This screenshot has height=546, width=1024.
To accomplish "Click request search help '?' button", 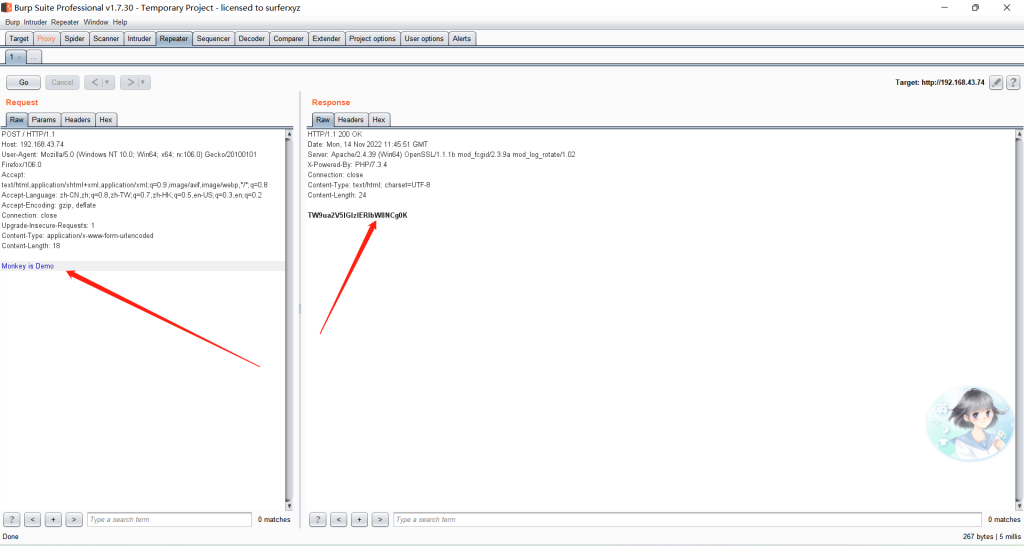I will [x=12, y=519].
